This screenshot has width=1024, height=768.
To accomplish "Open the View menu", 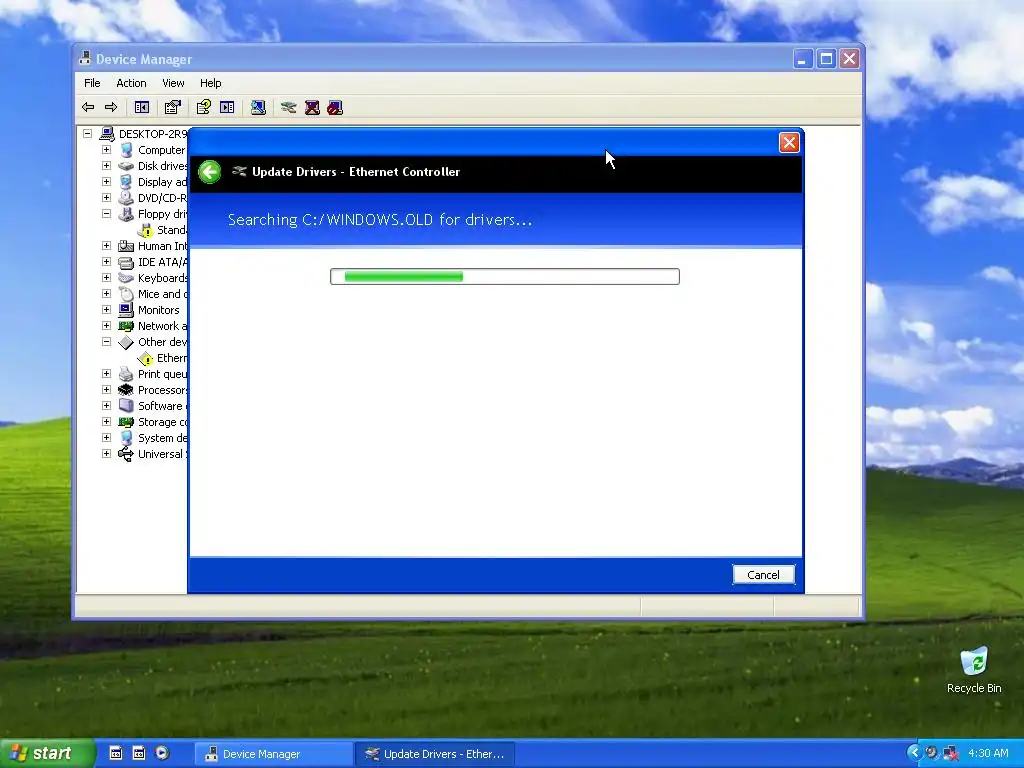I will click(x=173, y=83).
